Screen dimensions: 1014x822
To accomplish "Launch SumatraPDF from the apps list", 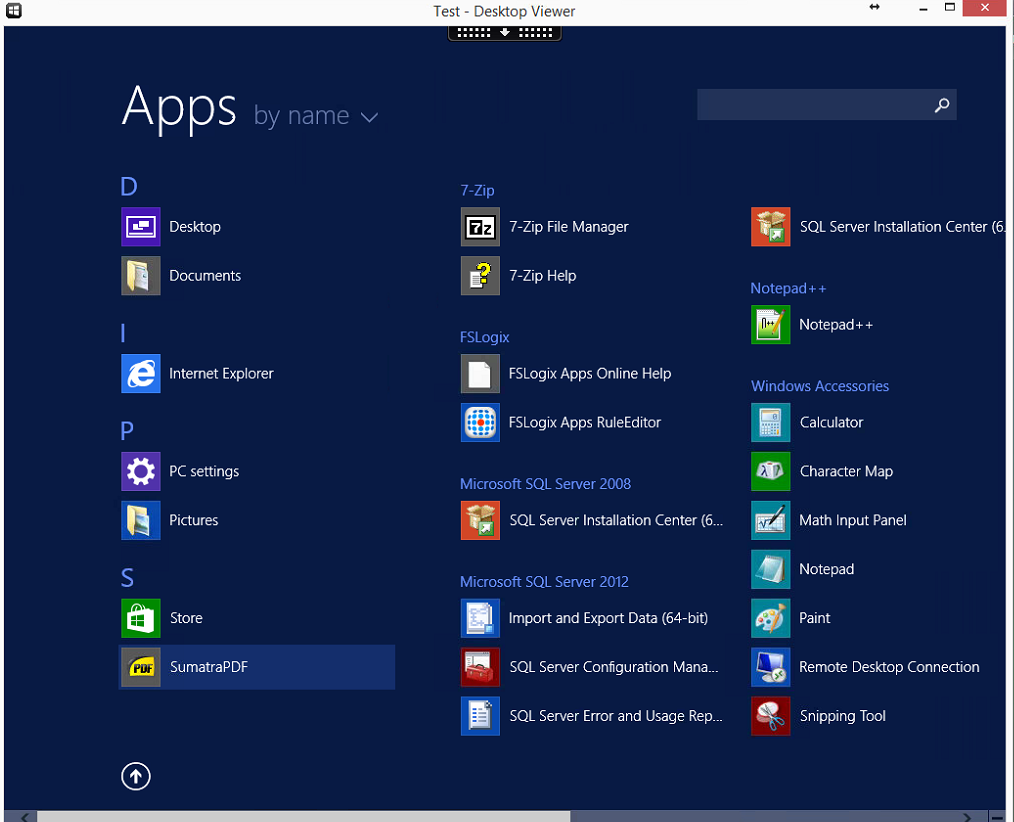I will pos(257,667).
